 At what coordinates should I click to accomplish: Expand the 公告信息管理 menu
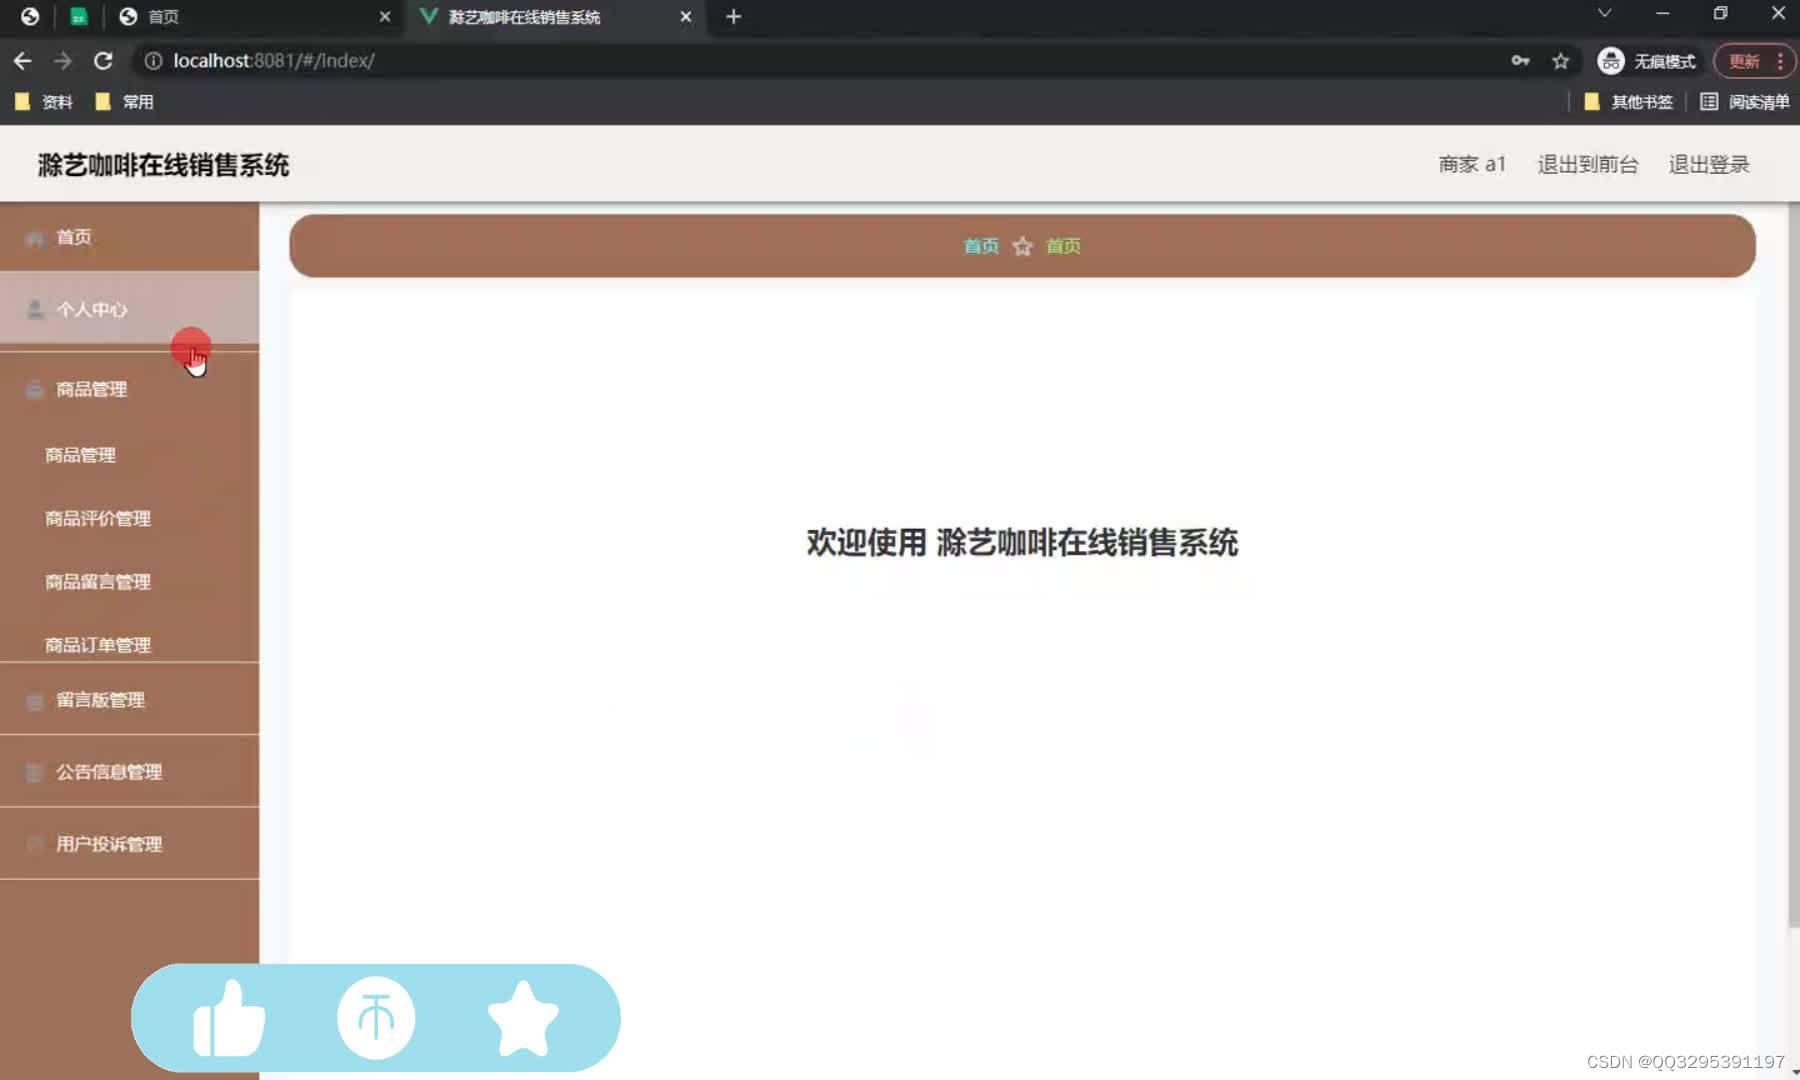tap(129, 772)
